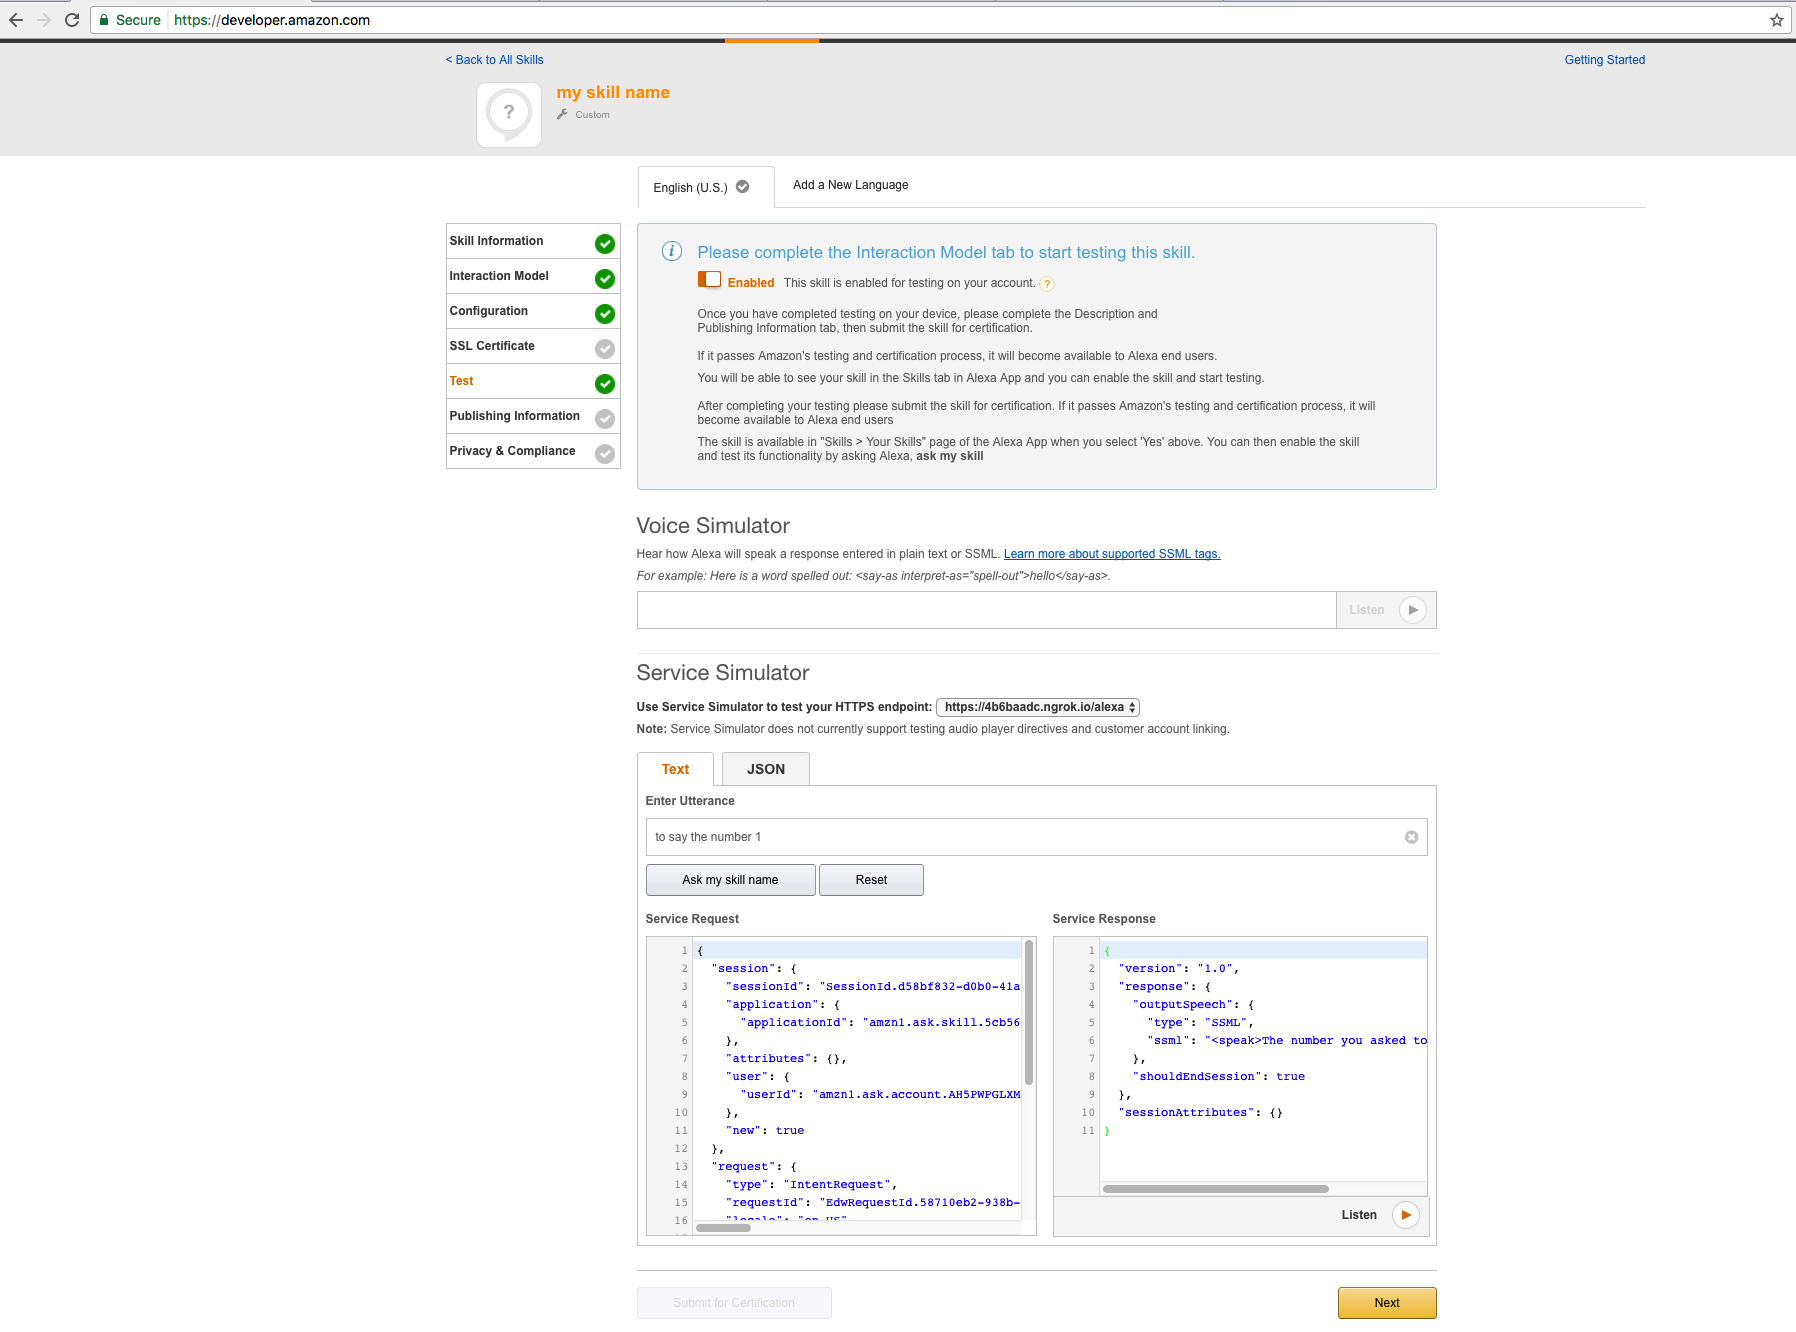Toggle the Enabled testing switch

click(x=709, y=280)
